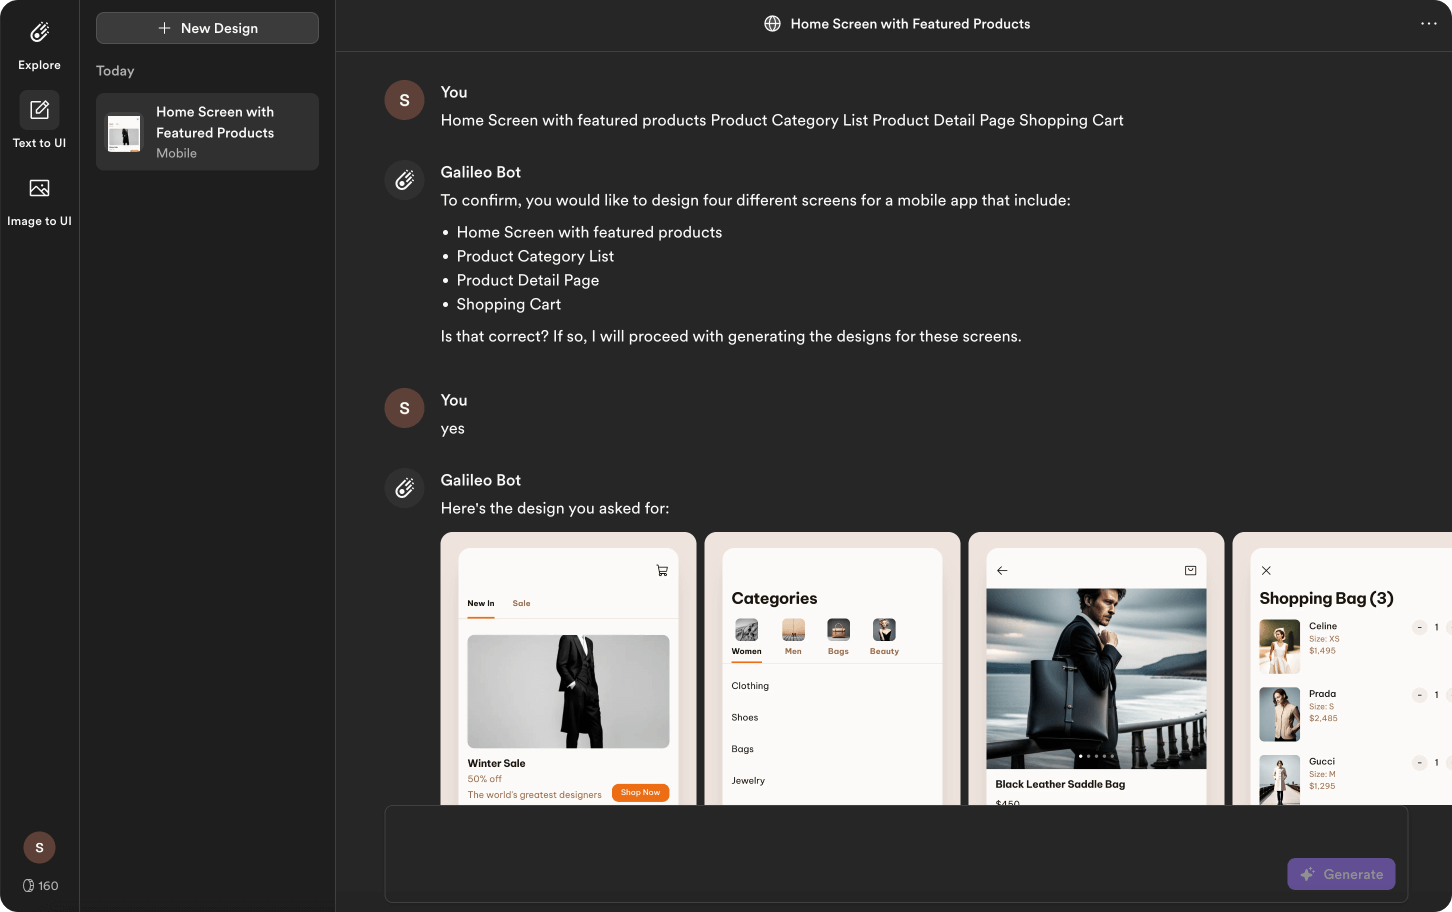Select the New In tab in design

point(481,604)
